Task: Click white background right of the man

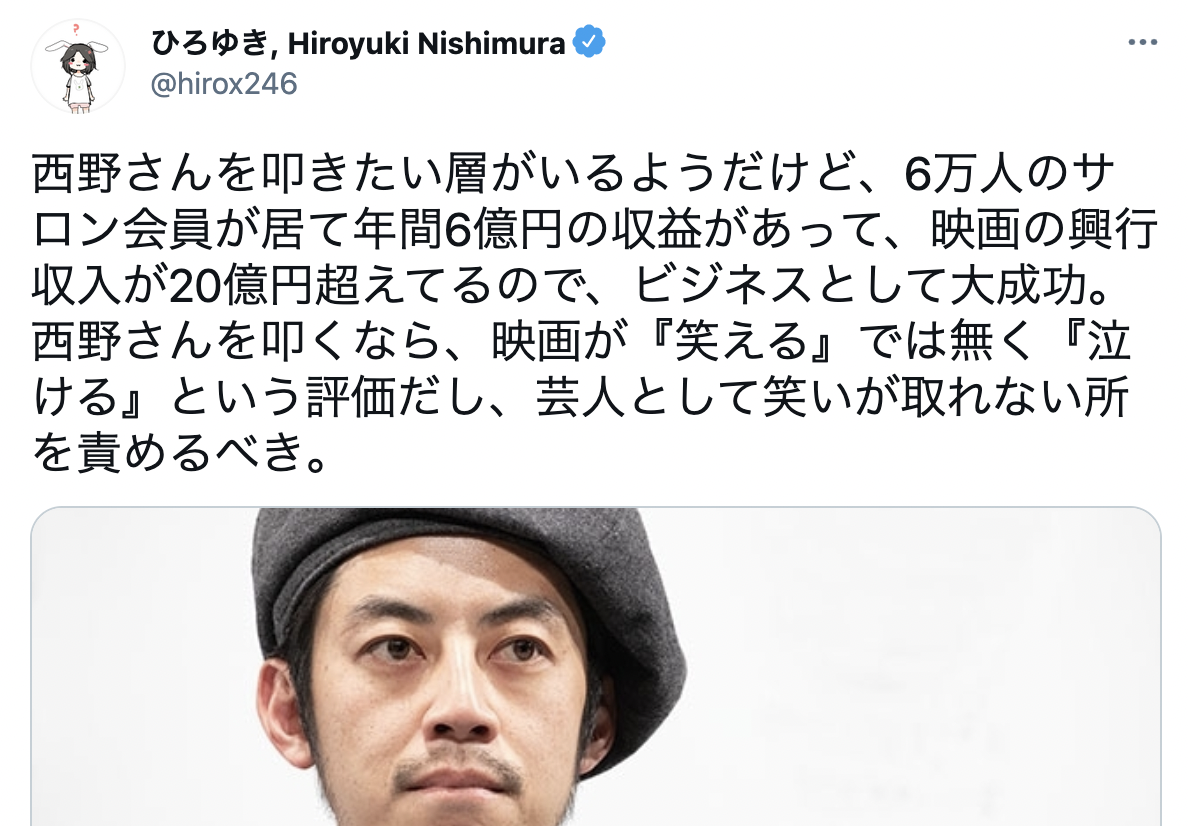Action: (x=924, y=667)
